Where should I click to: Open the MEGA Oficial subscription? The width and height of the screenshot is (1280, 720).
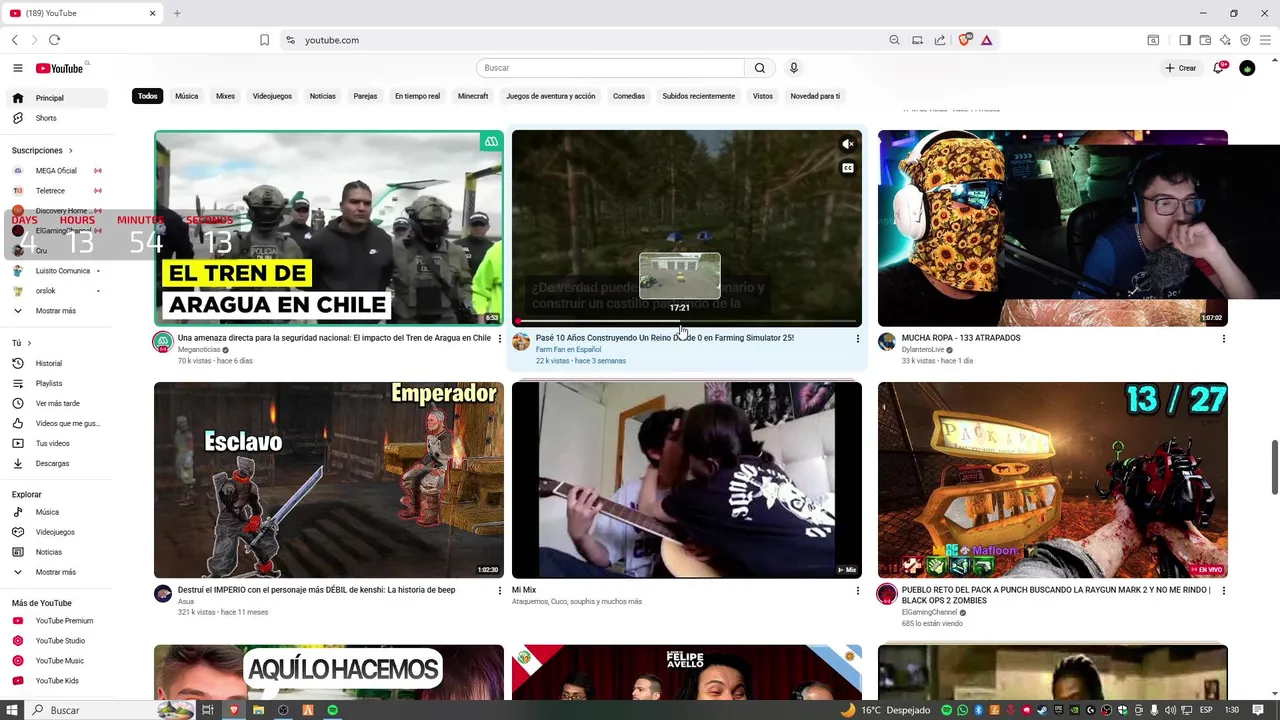click(56, 171)
